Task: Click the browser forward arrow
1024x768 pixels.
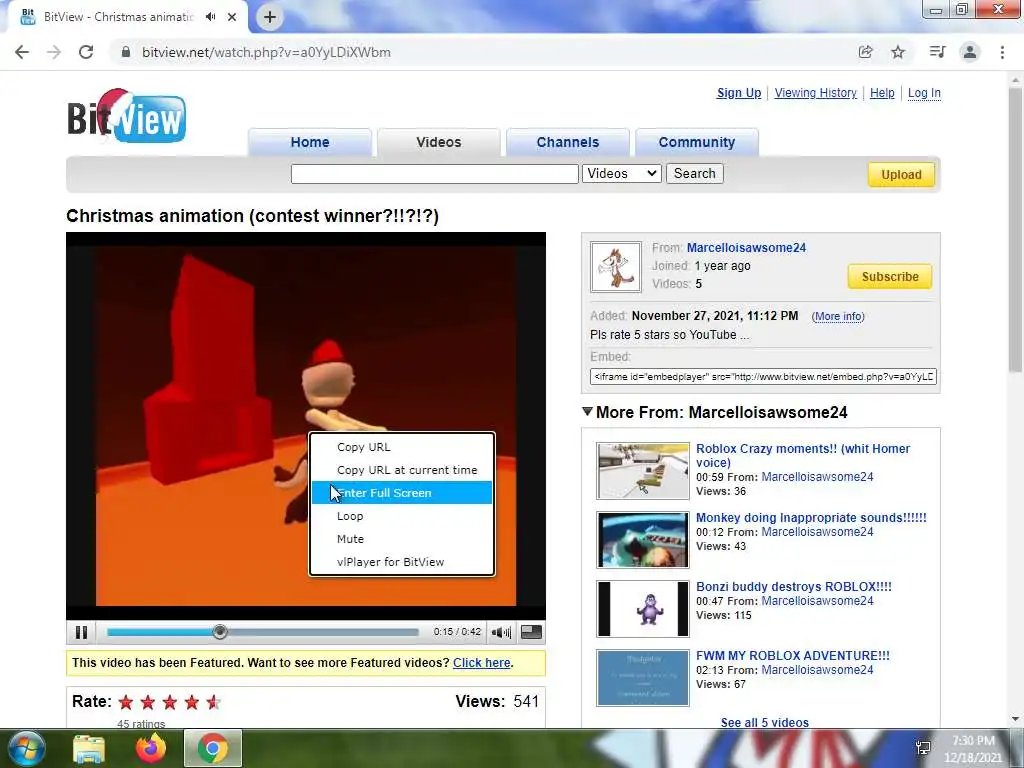Action: (x=54, y=52)
